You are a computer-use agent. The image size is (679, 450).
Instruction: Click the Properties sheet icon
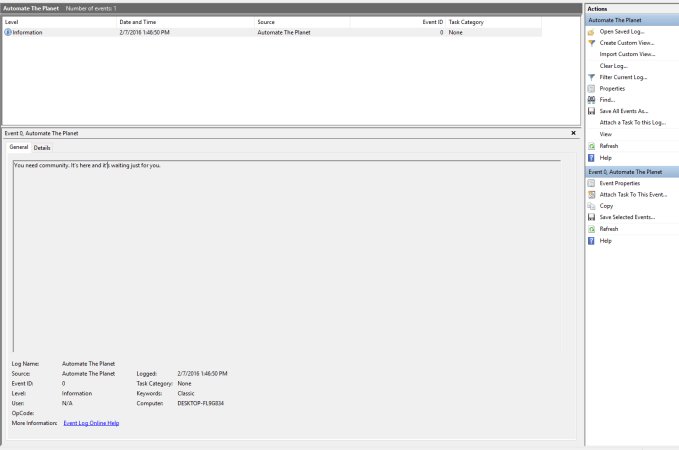591,89
